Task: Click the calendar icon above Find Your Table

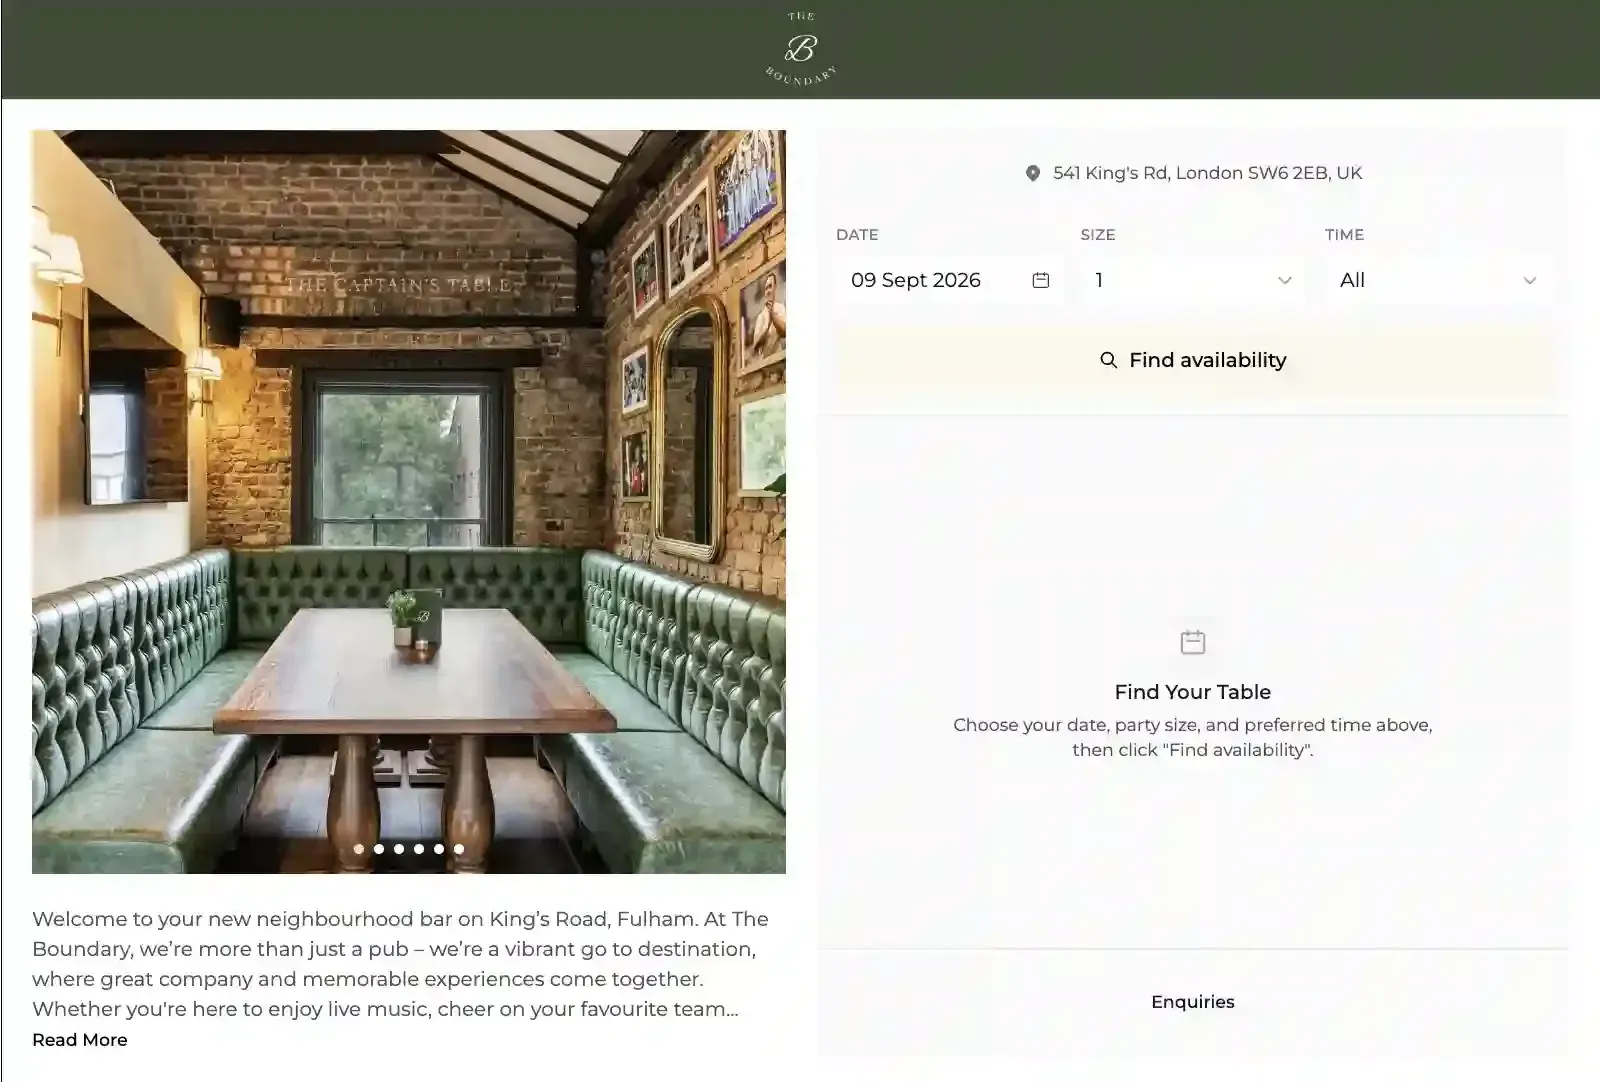Action: (x=1193, y=642)
